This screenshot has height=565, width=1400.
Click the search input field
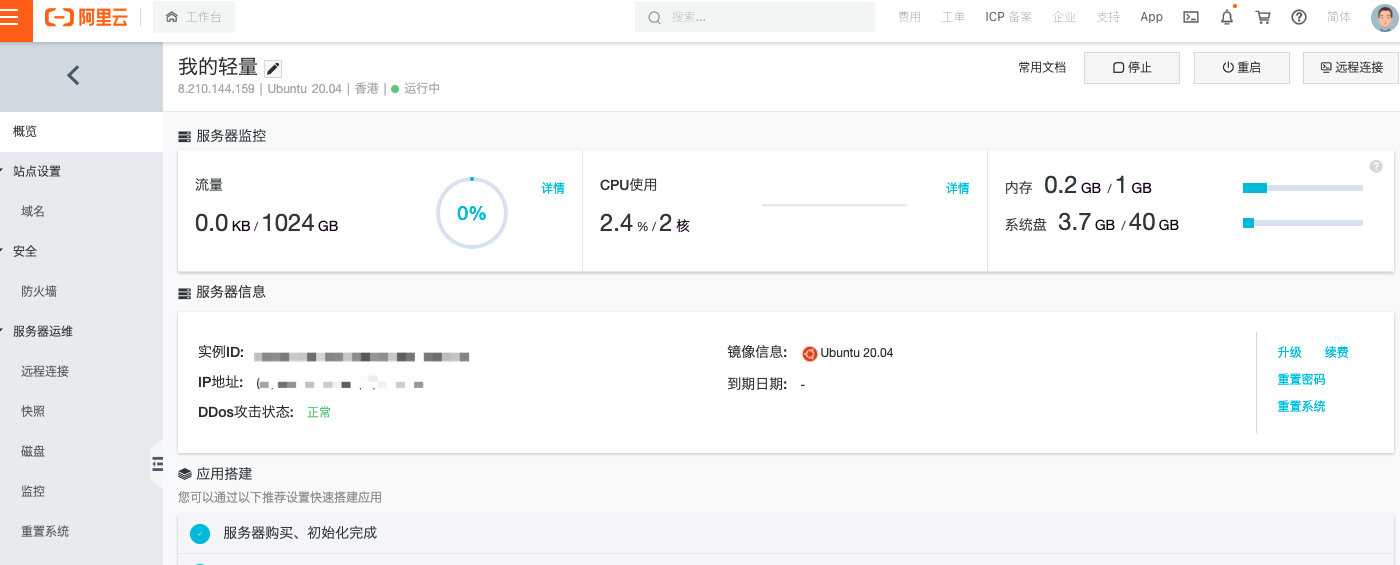(x=755, y=17)
